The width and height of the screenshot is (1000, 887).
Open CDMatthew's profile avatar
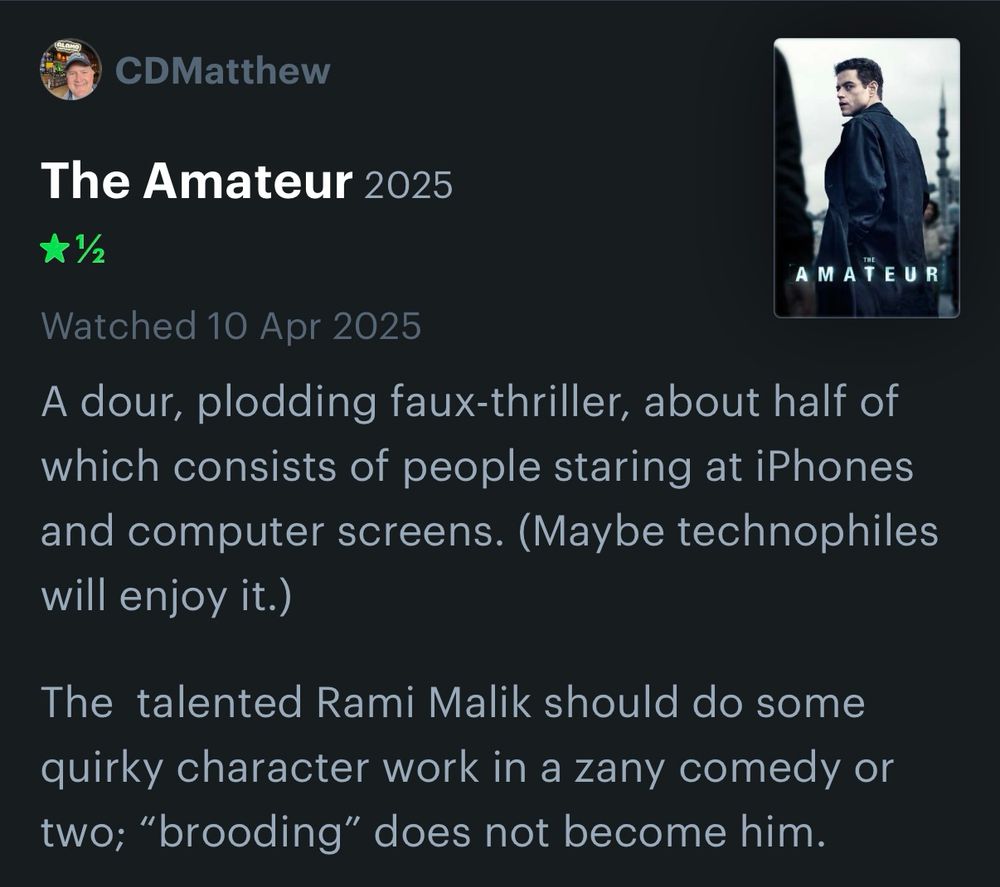point(70,70)
